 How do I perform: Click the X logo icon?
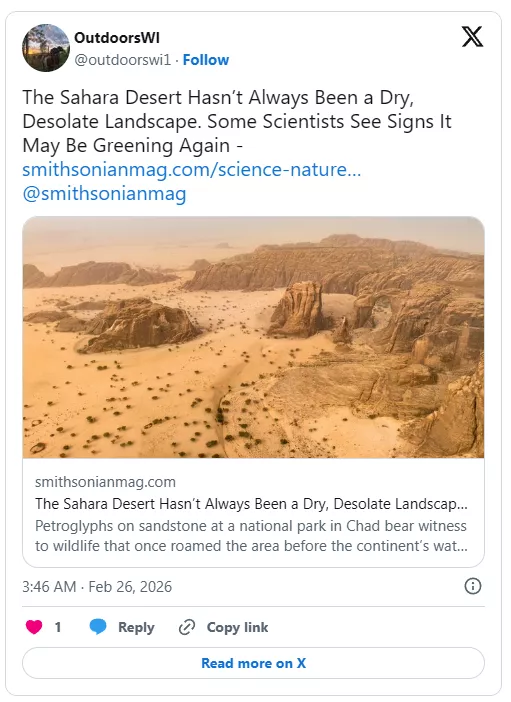[472, 36]
